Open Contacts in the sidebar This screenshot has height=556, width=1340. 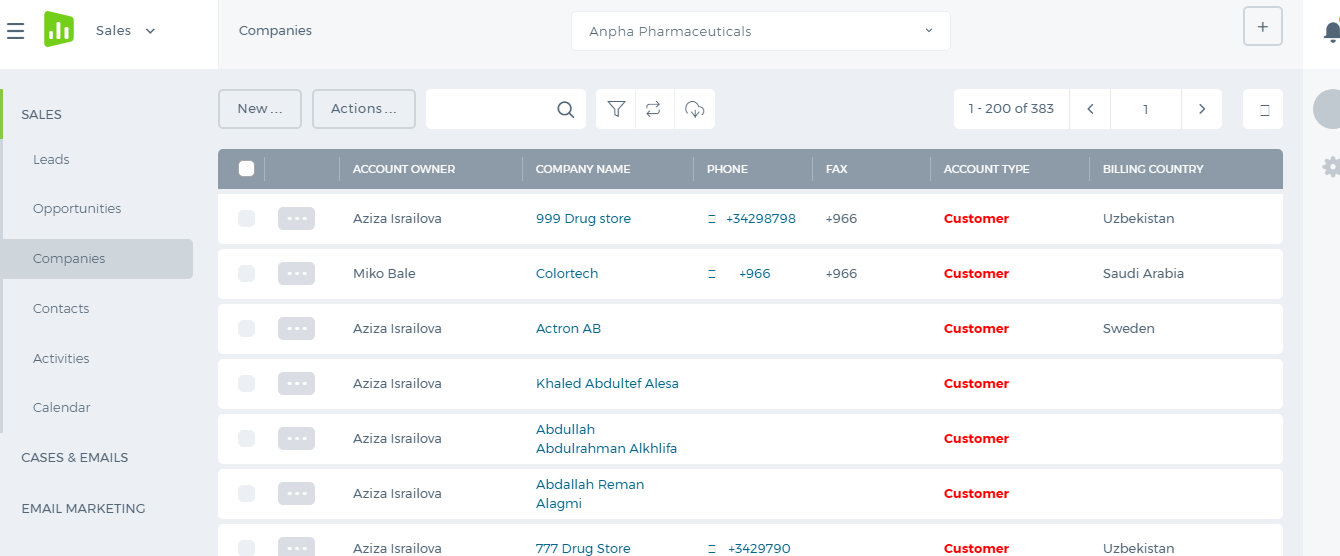click(x=61, y=309)
